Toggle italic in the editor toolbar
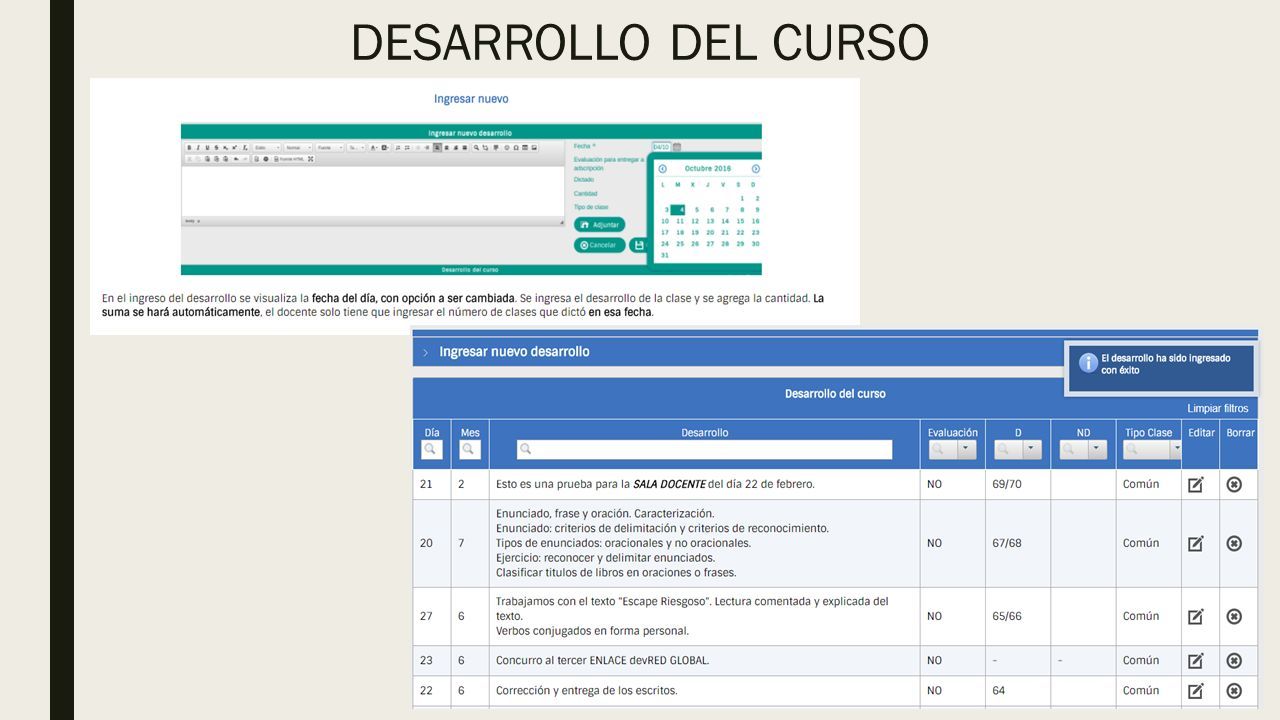The height and width of the screenshot is (720, 1280). (x=198, y=148)
